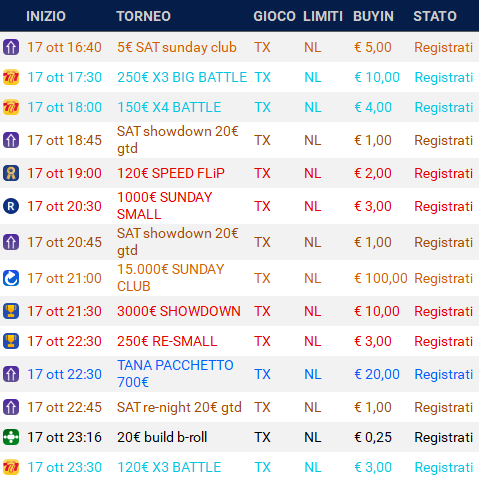Click Registrati for 120€ SPEED FLiP
The image size is (479, 481).
click(444, 173)
